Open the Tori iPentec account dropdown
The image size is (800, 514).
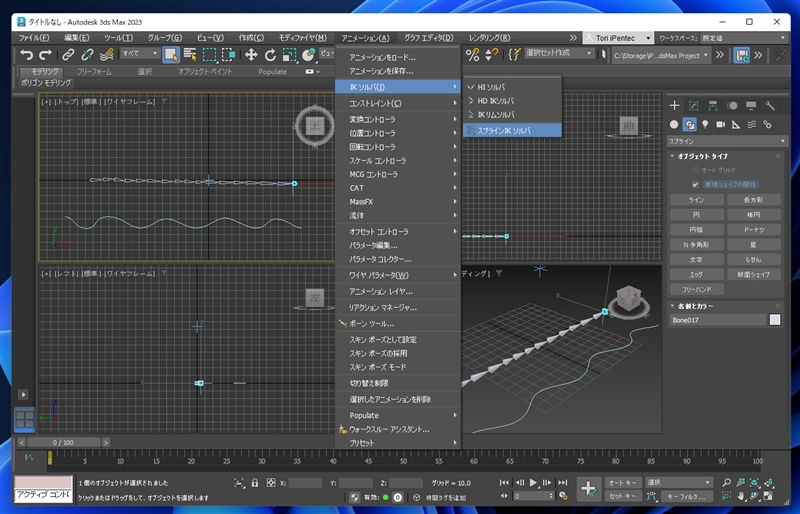pyautogui.click(x=618, y=38)
